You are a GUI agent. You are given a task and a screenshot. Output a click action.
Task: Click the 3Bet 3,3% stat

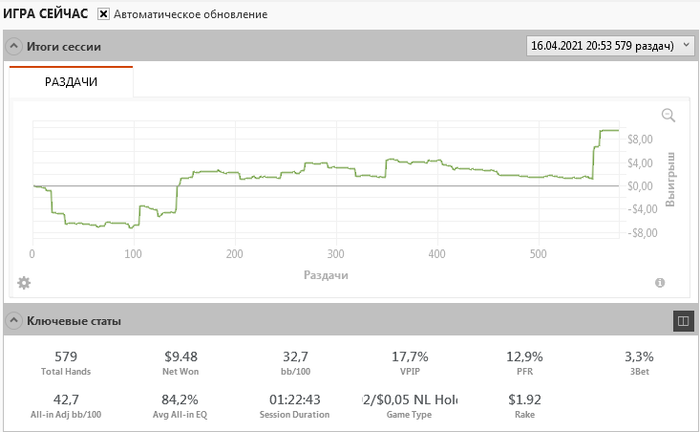(x=641, y=362)
